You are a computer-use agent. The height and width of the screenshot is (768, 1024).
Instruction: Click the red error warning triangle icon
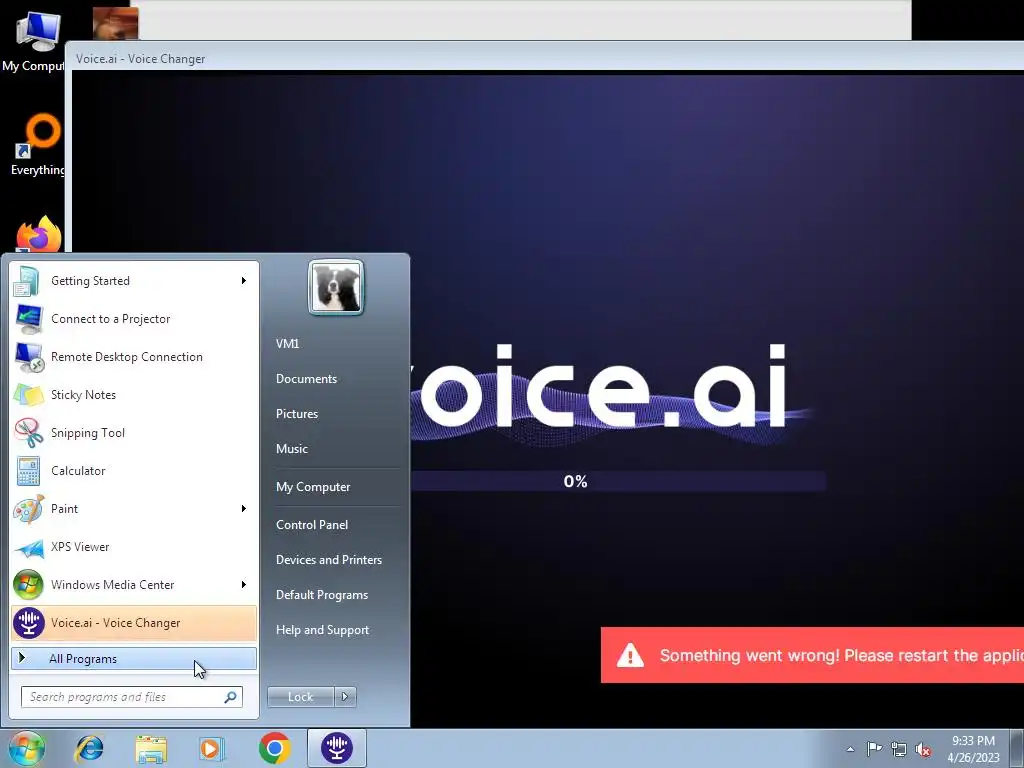tap(630, 655)
